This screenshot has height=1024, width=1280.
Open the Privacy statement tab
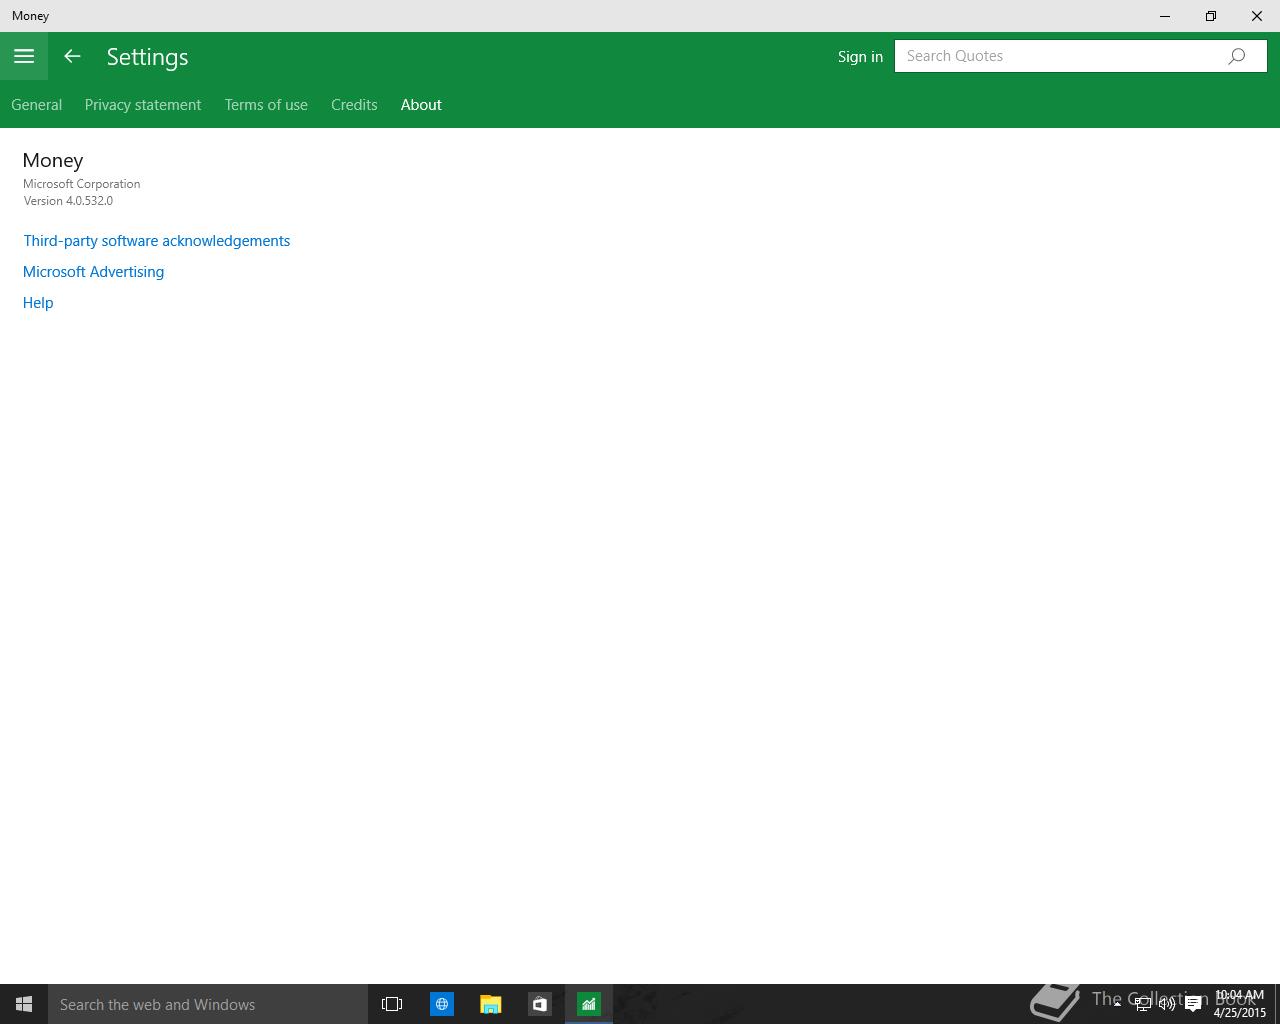coord(143,105)
